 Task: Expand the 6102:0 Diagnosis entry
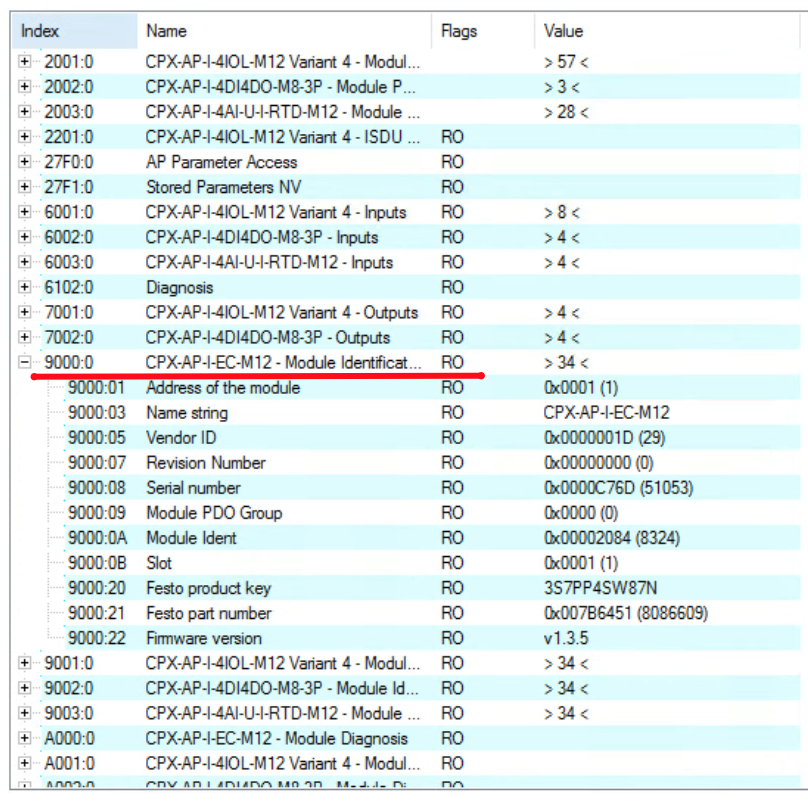point(24,287)
